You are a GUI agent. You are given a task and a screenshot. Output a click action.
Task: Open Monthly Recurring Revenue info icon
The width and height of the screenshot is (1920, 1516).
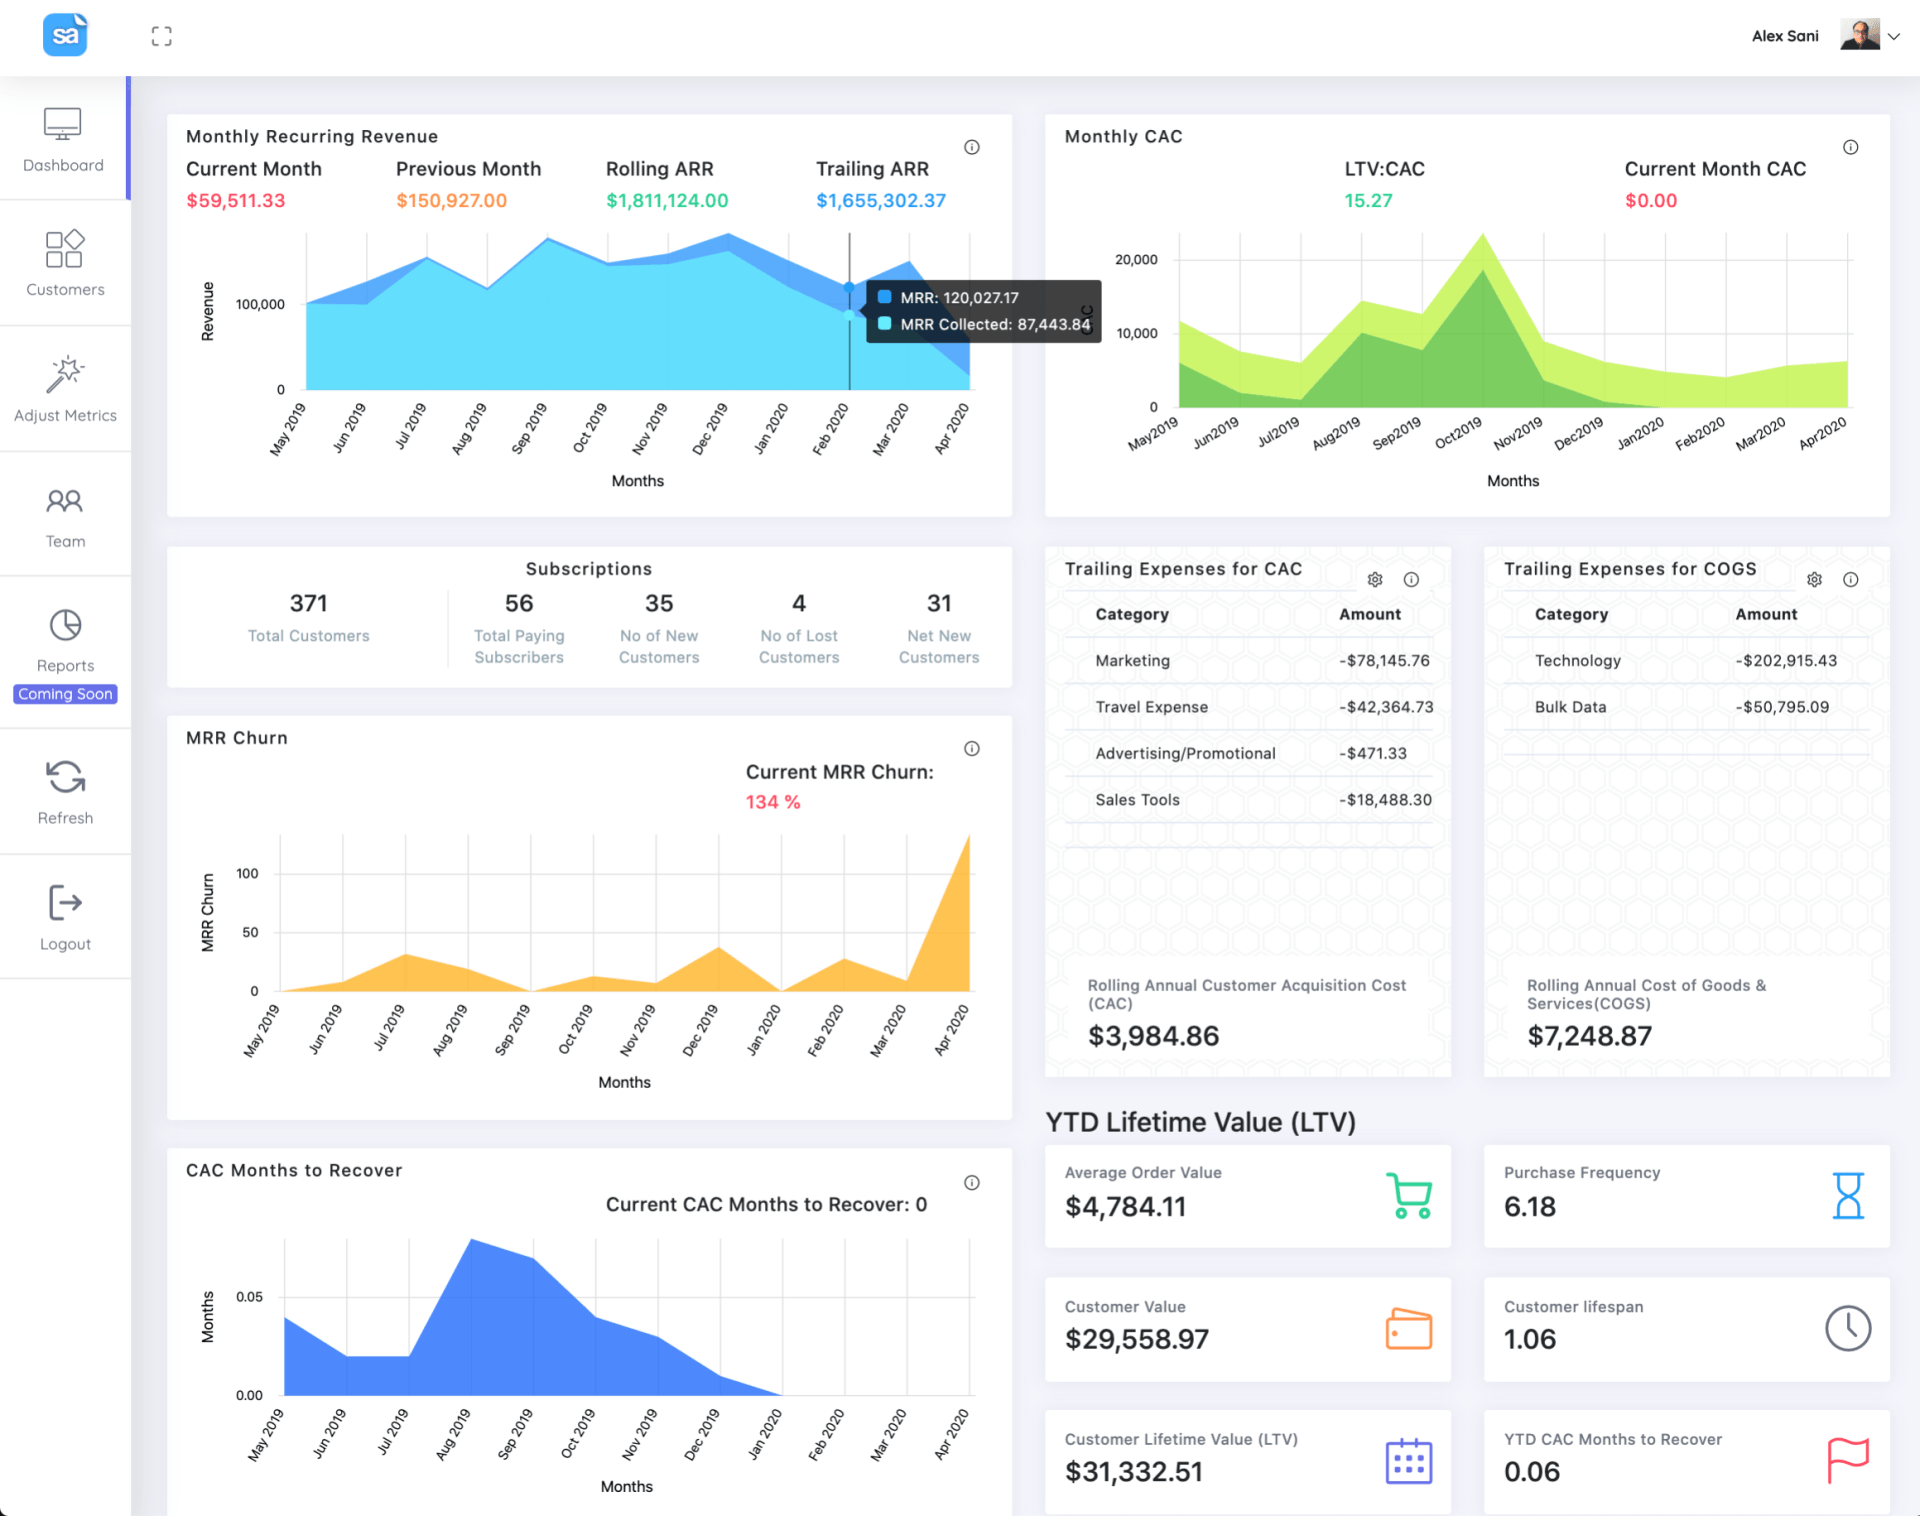point(971,148)
